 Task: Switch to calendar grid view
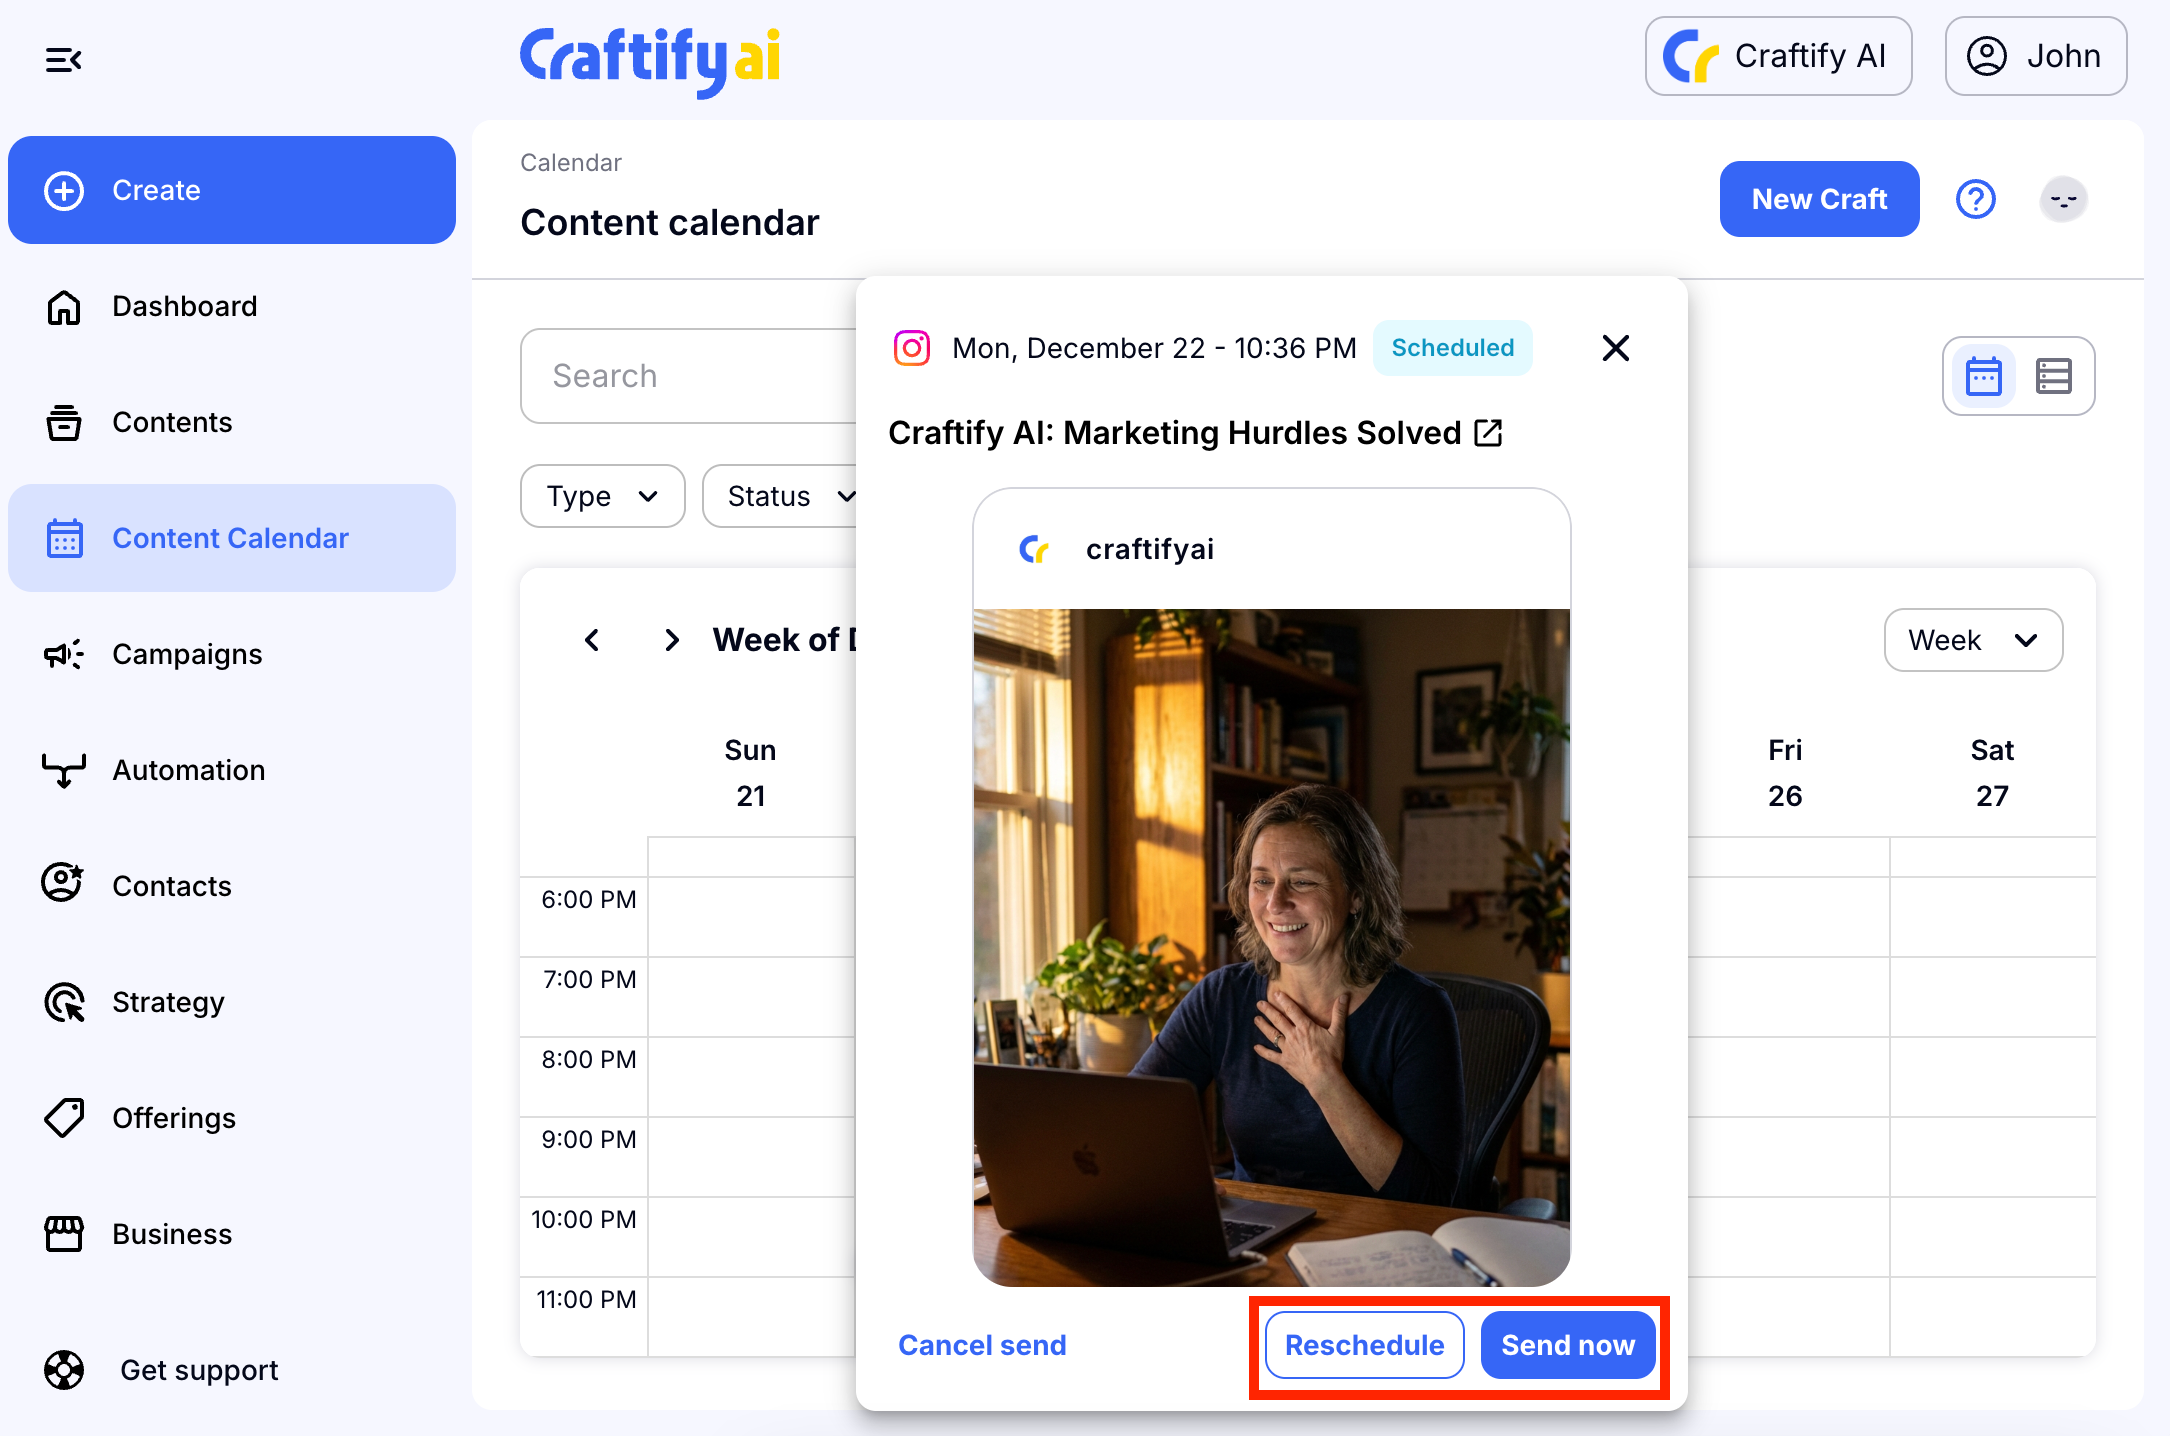1983,376
